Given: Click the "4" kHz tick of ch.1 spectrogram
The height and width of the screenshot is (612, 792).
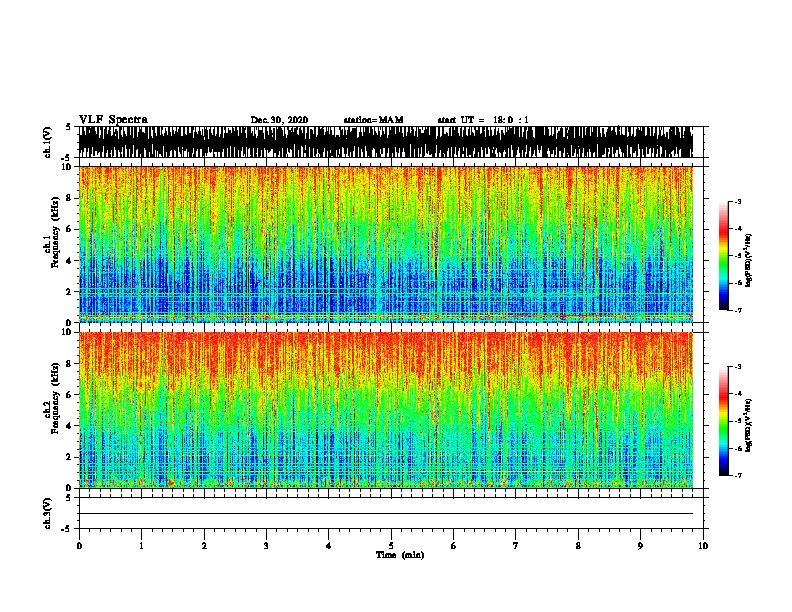Looking at the screenshot, I should pyautogui.click(x=71, y=261).
